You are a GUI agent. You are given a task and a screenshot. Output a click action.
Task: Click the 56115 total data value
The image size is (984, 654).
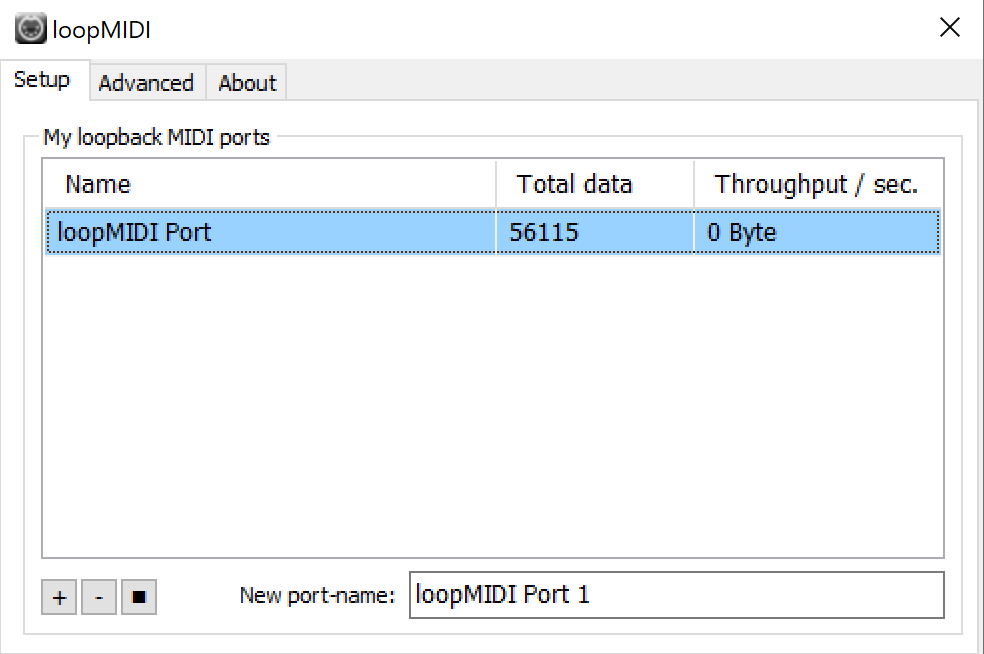[544, 233]
